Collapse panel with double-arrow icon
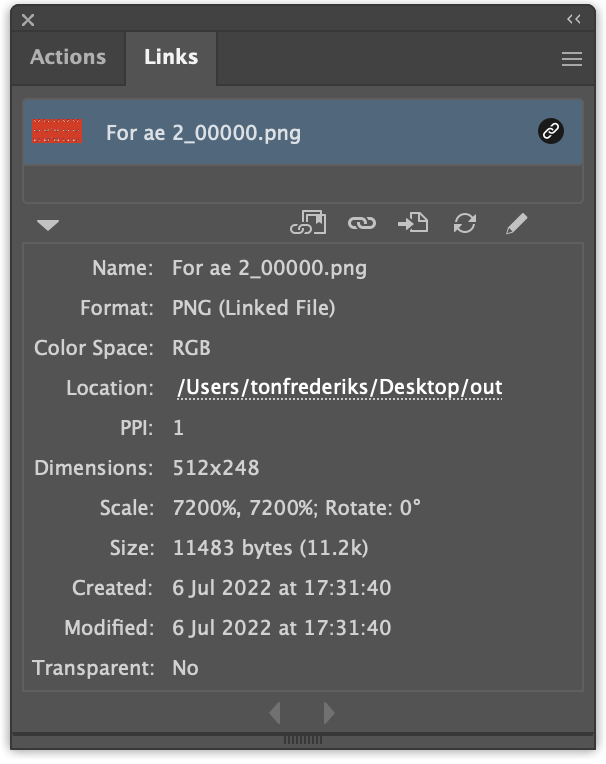The image size is (606, 764). pyautogui.click(x=573, y=19)
